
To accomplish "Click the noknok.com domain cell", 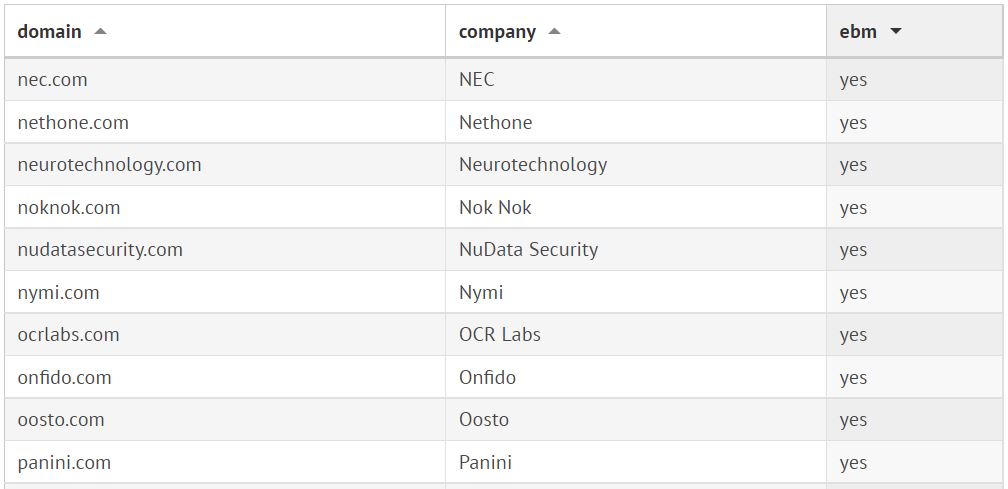I will (x=69, y=208).
